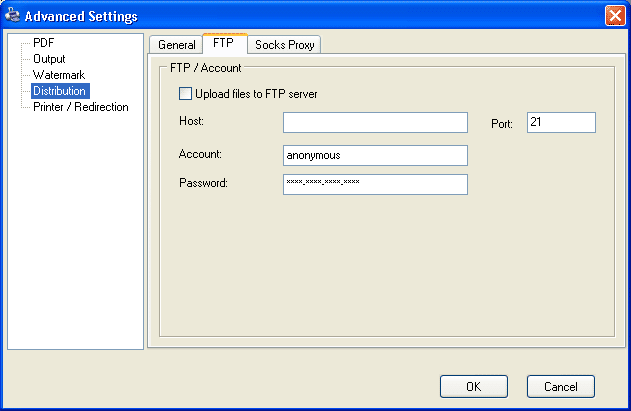Enable Upload files to FTP server
Image resolution: width=631 pixels, height=411 pixels.
[x=185, y=94]
